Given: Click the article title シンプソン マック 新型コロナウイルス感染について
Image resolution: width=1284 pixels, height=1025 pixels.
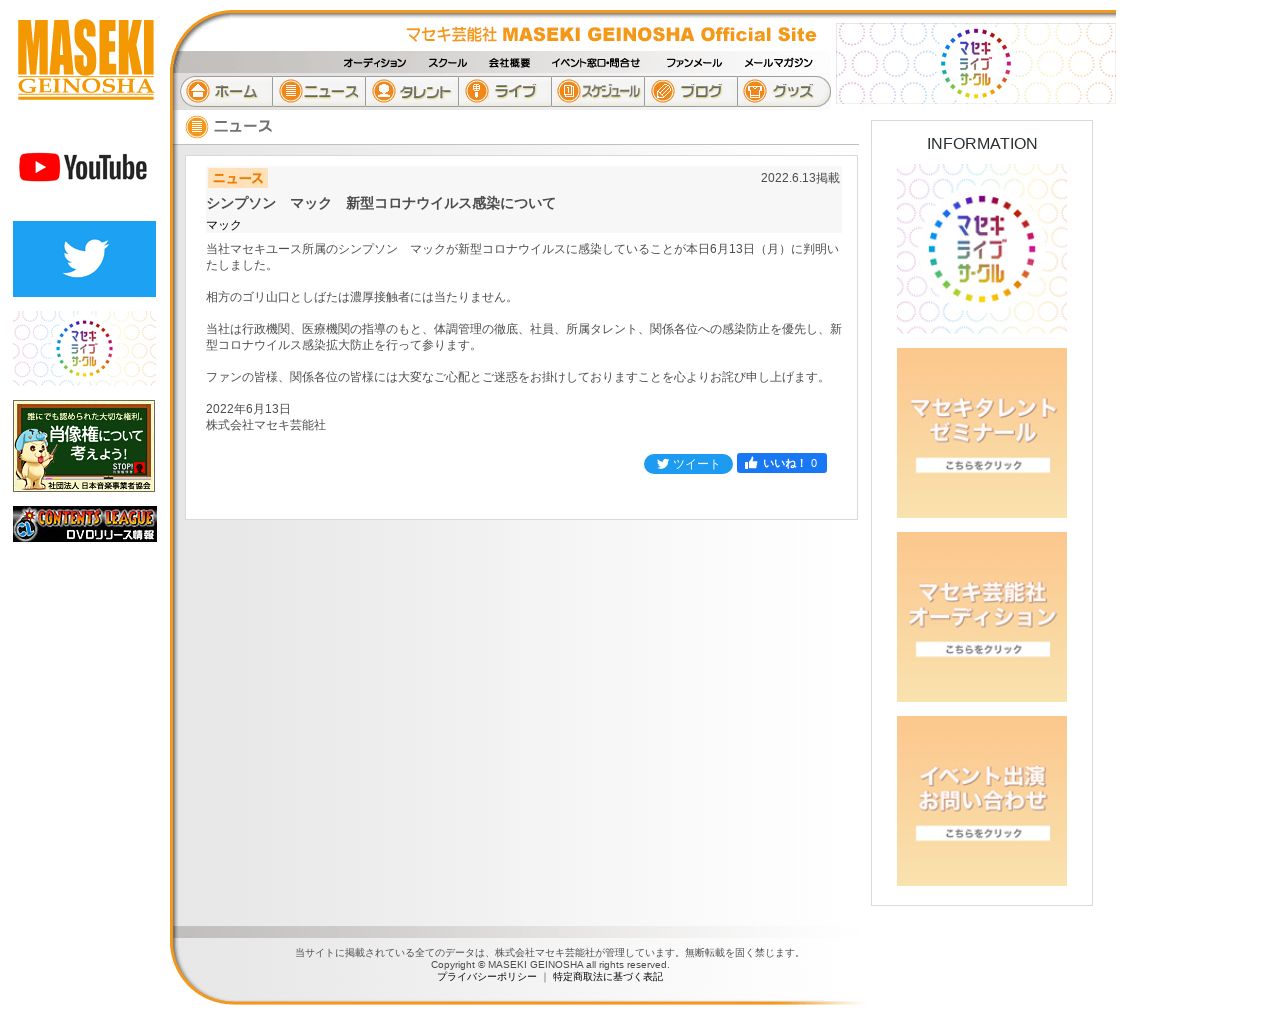Looking at the screenshot, I should point(381,203).
